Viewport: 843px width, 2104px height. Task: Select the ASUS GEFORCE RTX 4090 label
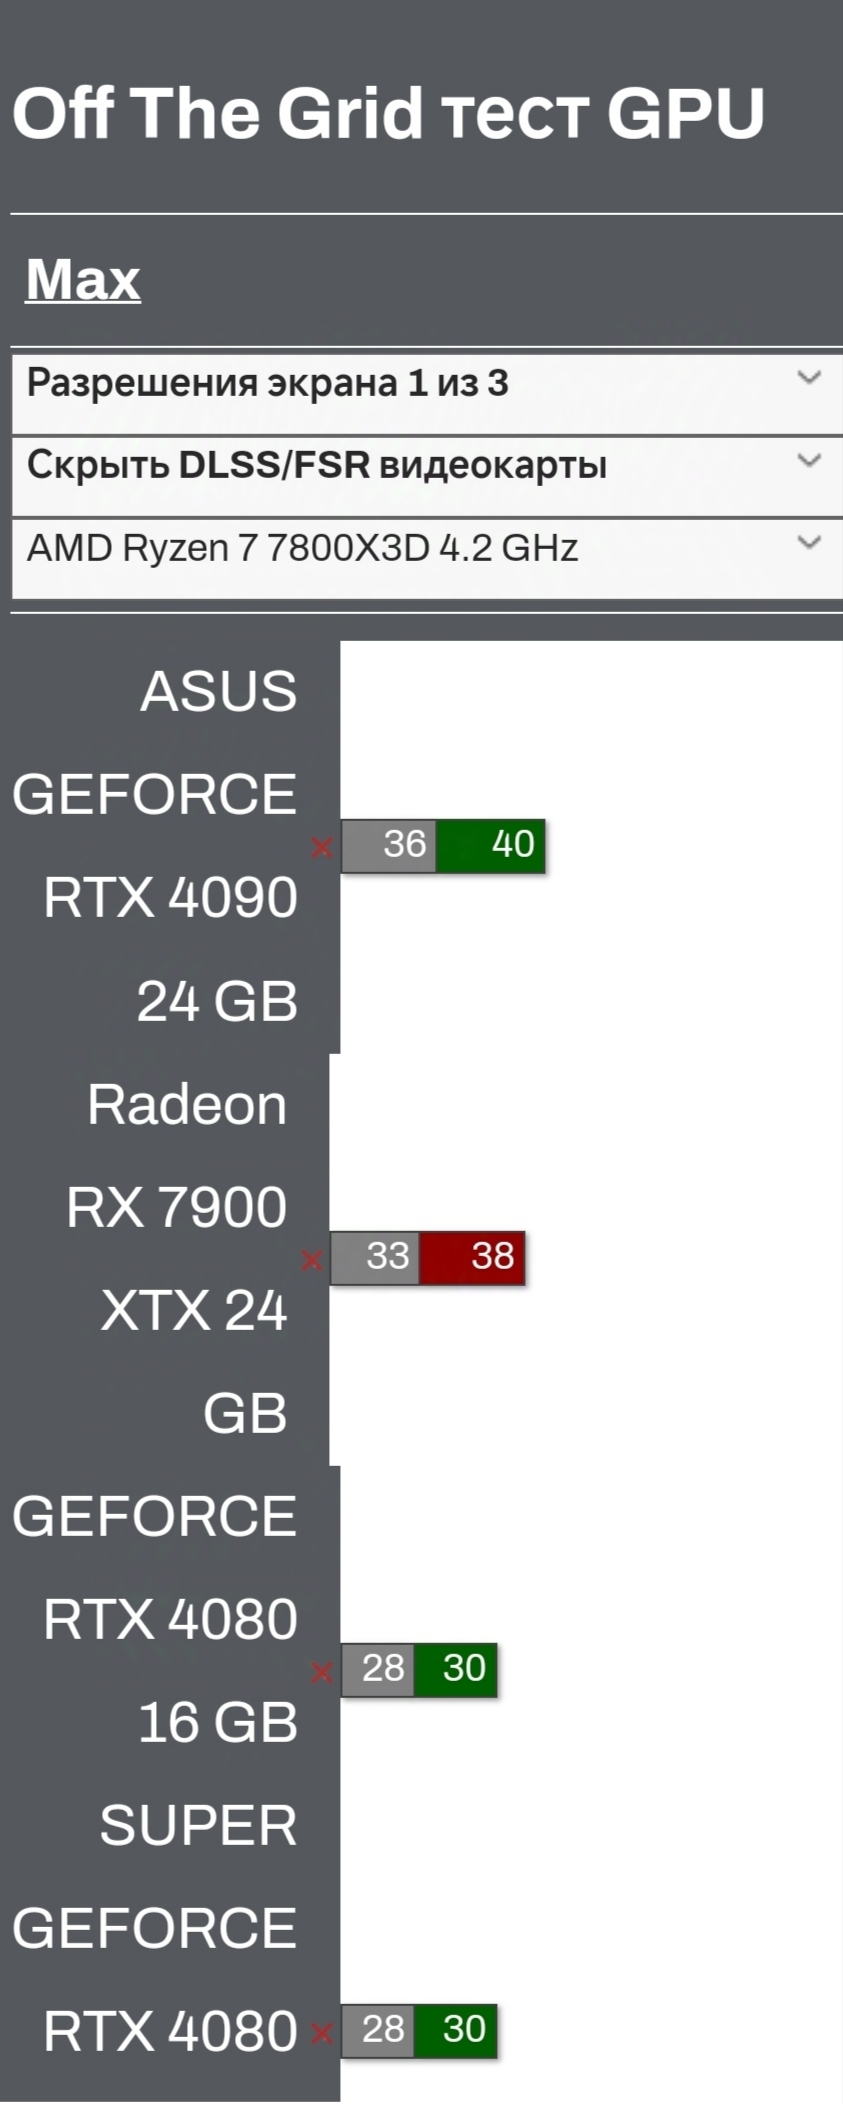pos(168,846)
